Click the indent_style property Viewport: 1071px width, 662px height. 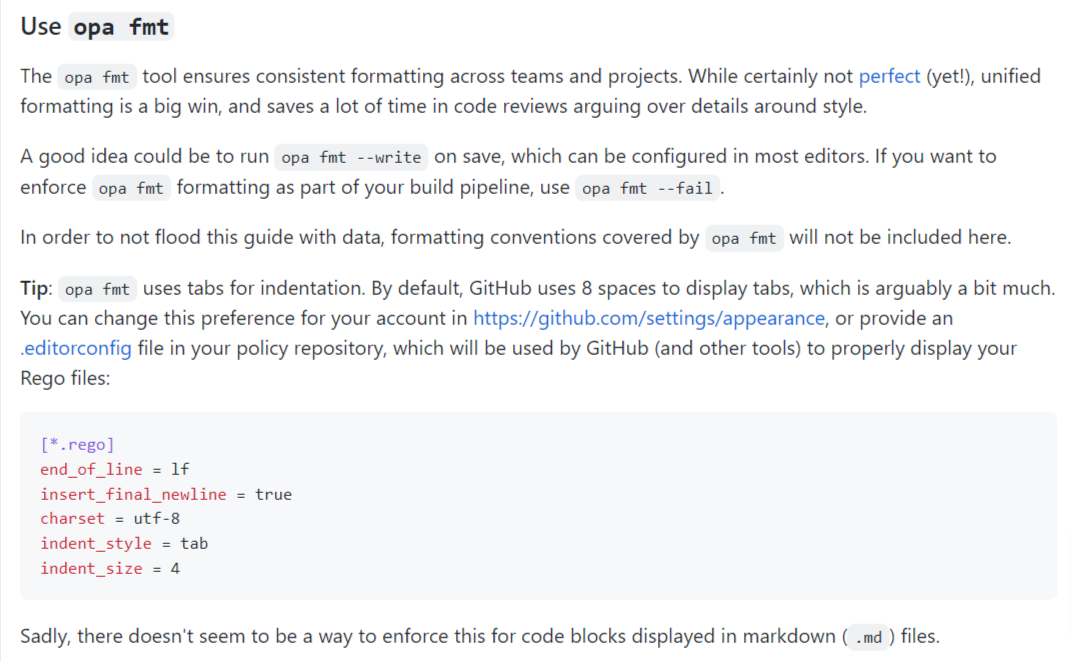95,543
